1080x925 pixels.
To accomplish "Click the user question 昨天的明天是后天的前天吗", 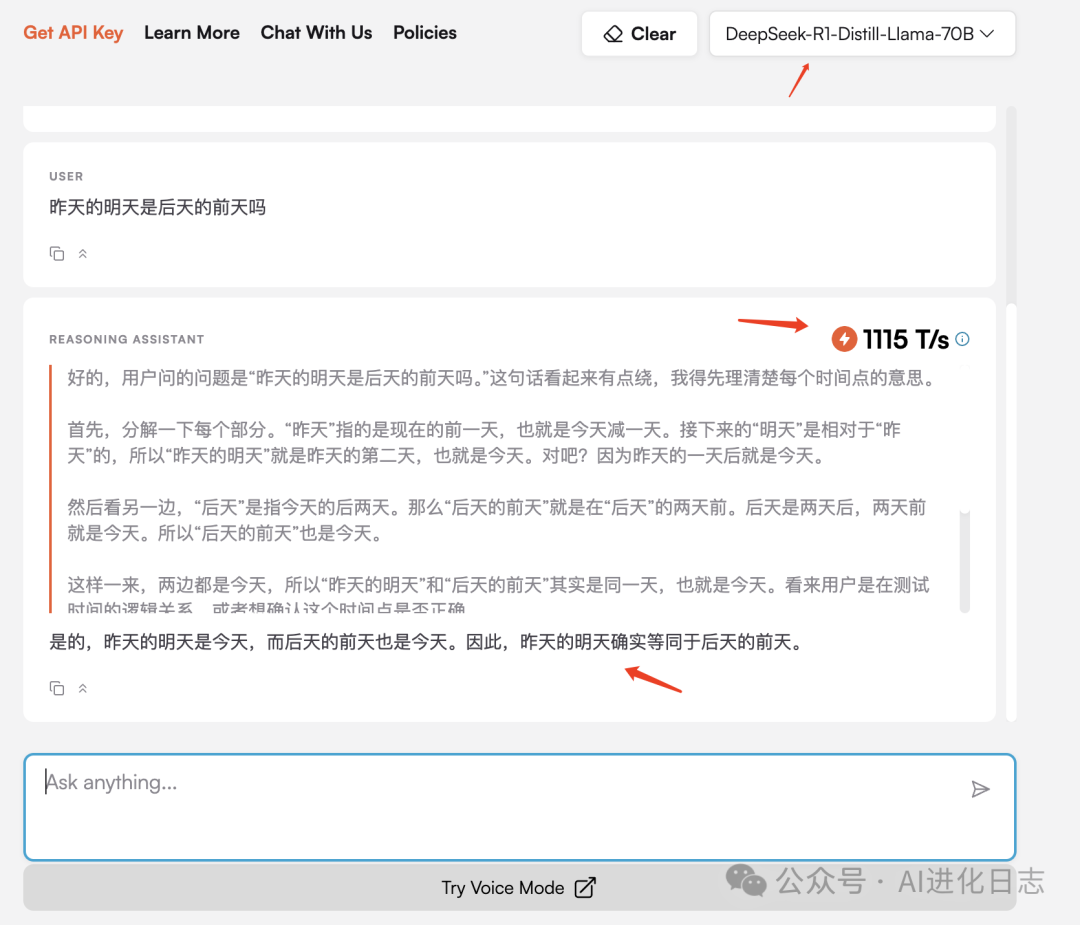I will pos(157,207).
